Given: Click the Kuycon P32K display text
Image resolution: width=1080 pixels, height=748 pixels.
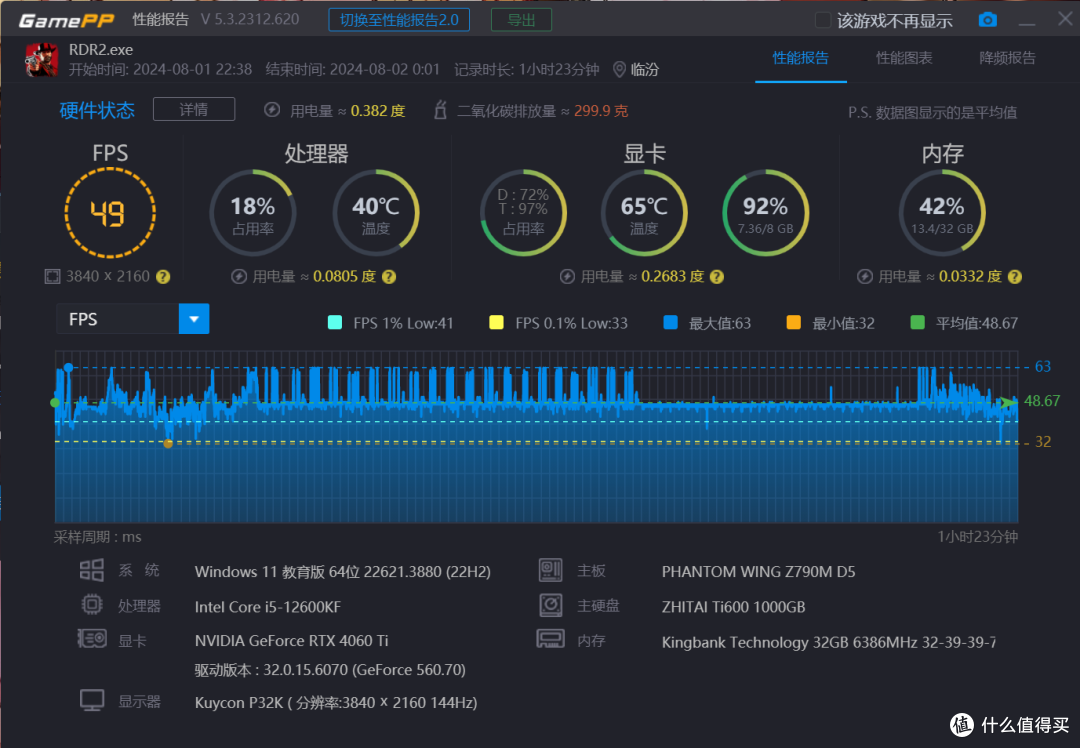Looking at the screenshot, I should tap(336, 703).
